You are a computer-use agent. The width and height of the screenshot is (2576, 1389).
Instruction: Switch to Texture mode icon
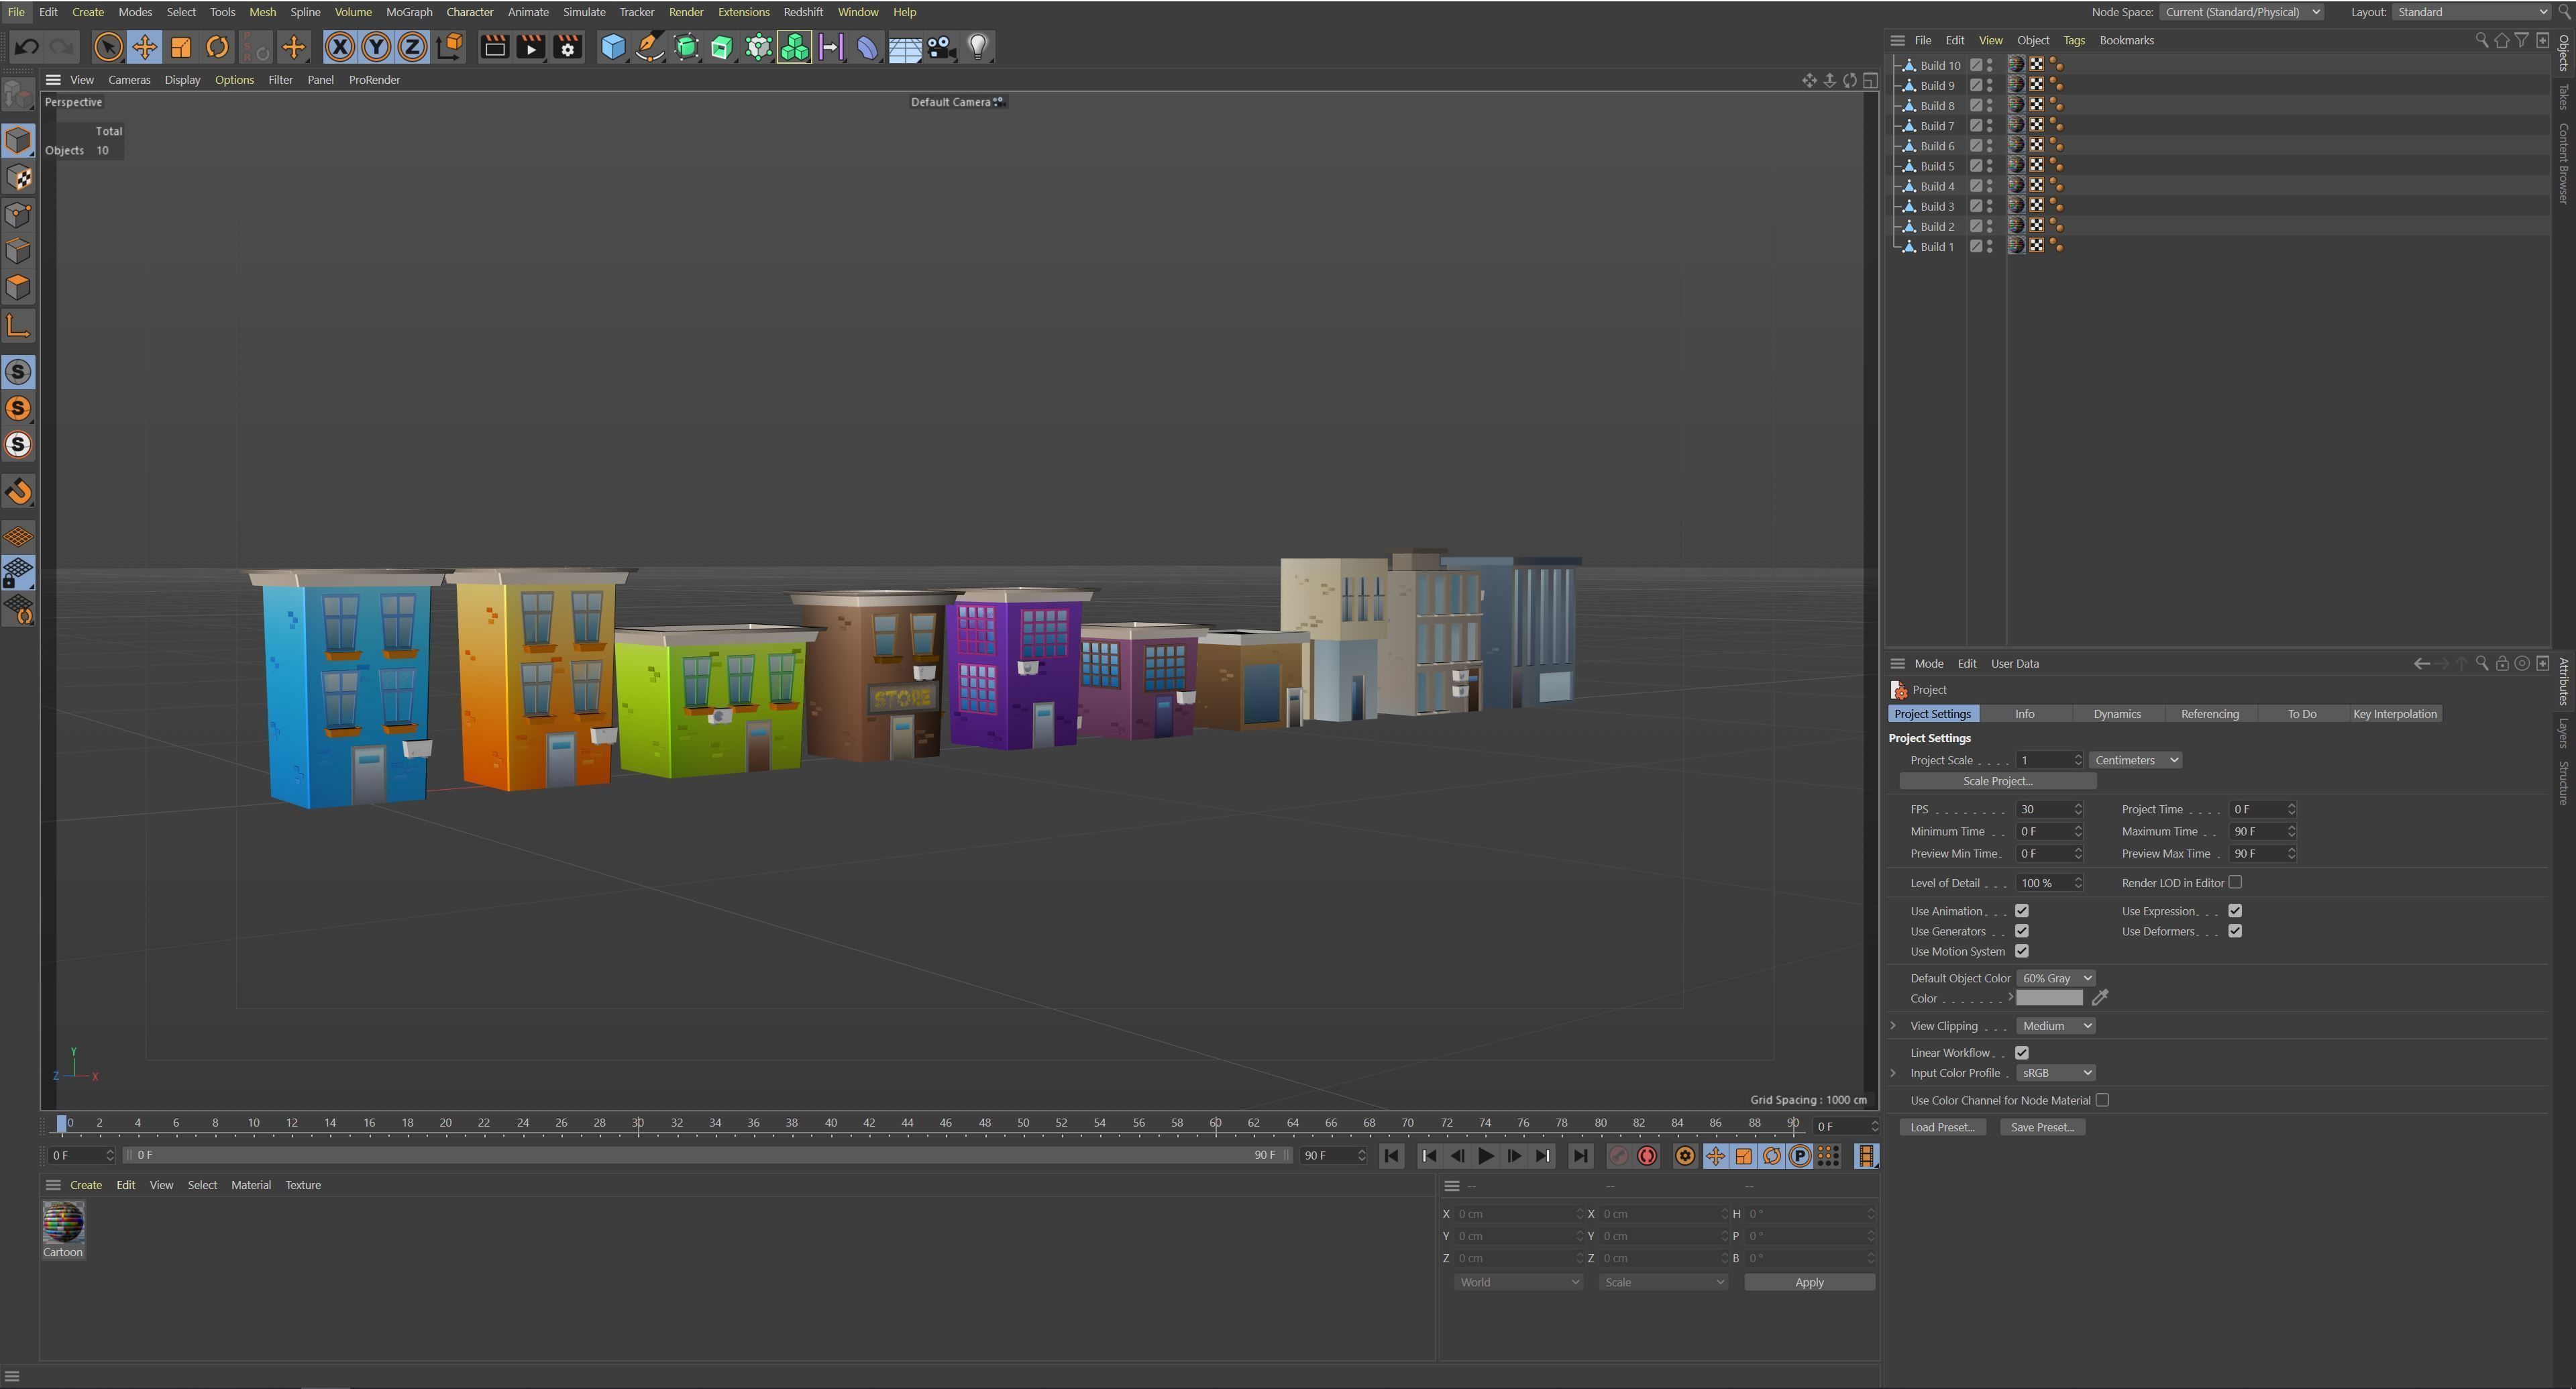click(18, 178)
